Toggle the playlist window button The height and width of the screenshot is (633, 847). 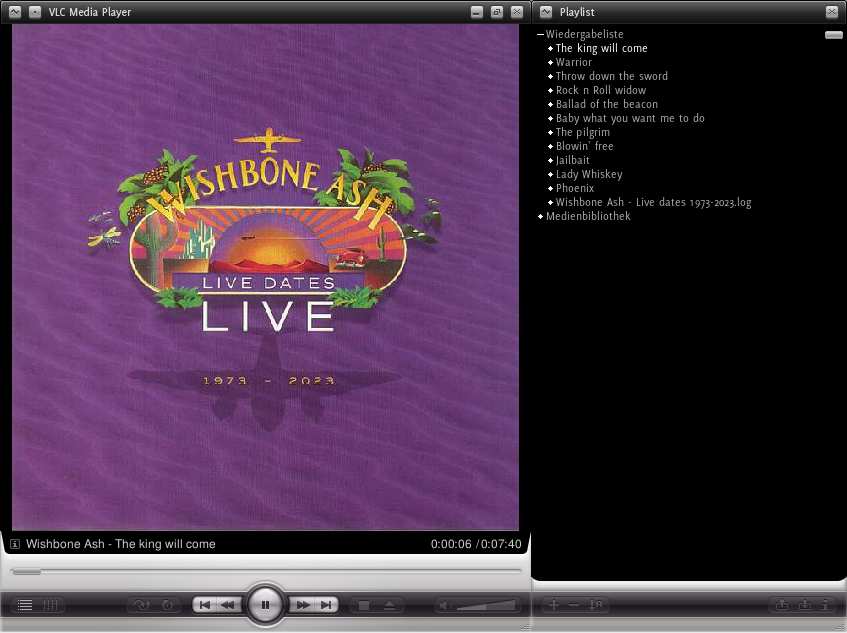(x=25, y=605)
